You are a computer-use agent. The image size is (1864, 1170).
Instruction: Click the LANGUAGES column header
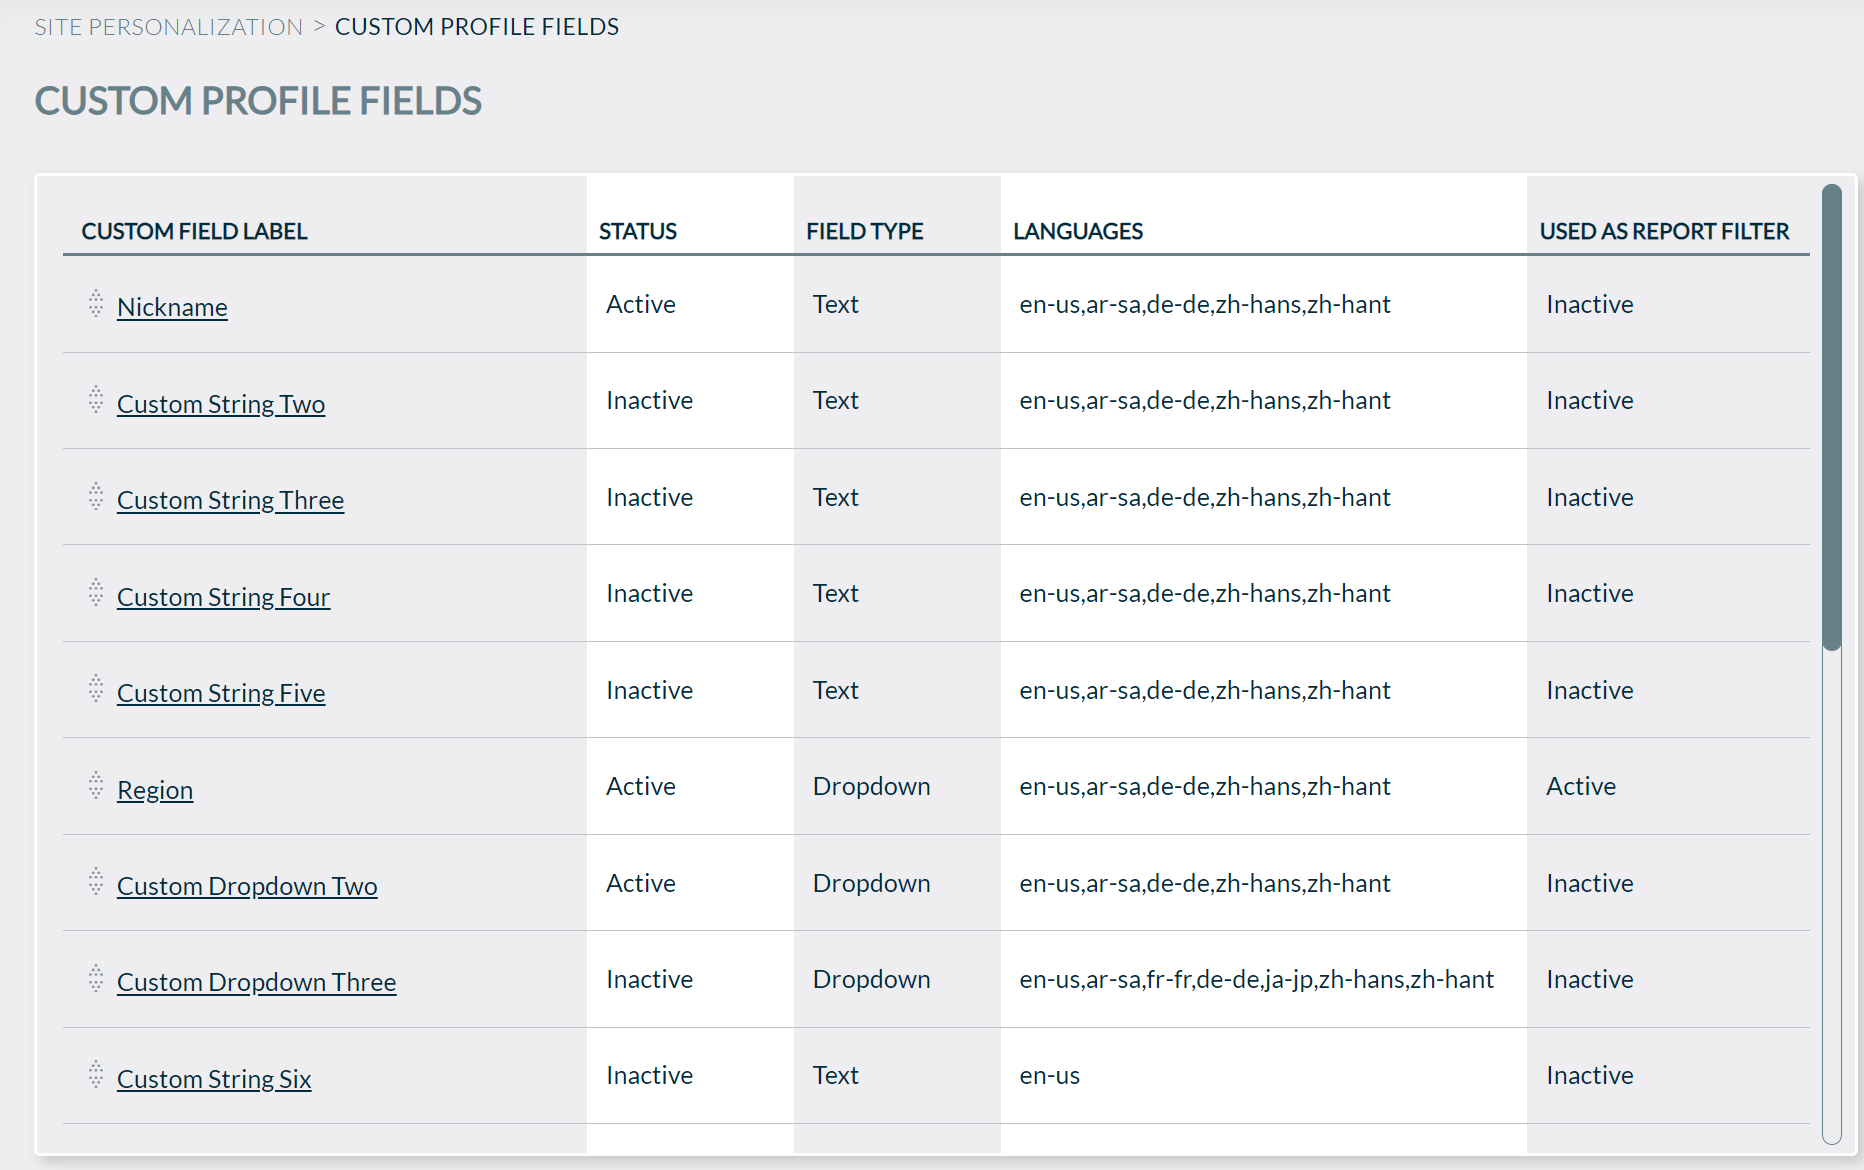tap(1078, 231)
